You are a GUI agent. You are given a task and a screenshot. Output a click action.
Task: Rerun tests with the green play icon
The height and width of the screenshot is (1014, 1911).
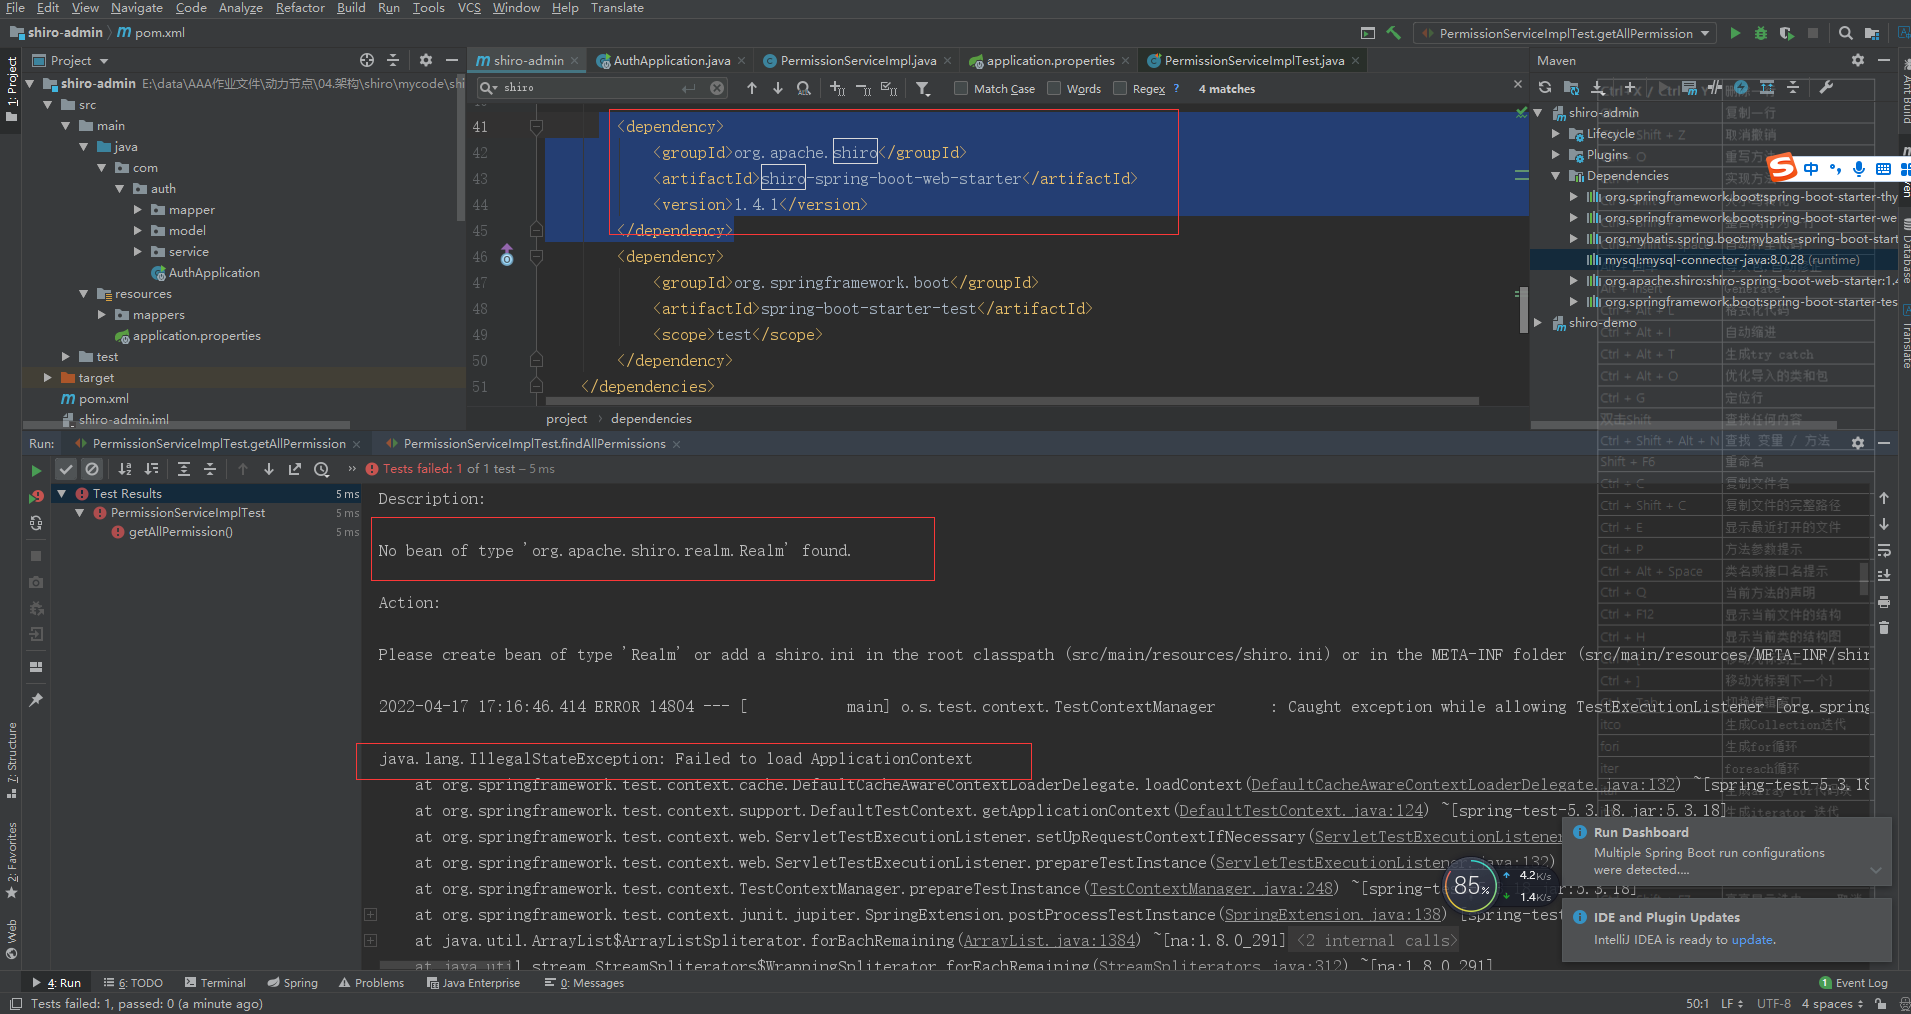click(35, 468)
